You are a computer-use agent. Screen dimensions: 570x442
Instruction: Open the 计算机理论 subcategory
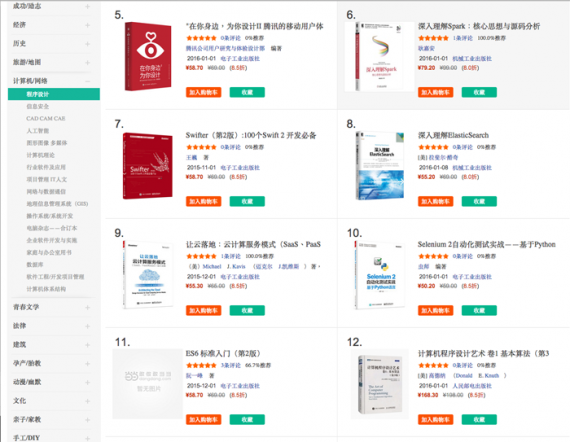40,155
